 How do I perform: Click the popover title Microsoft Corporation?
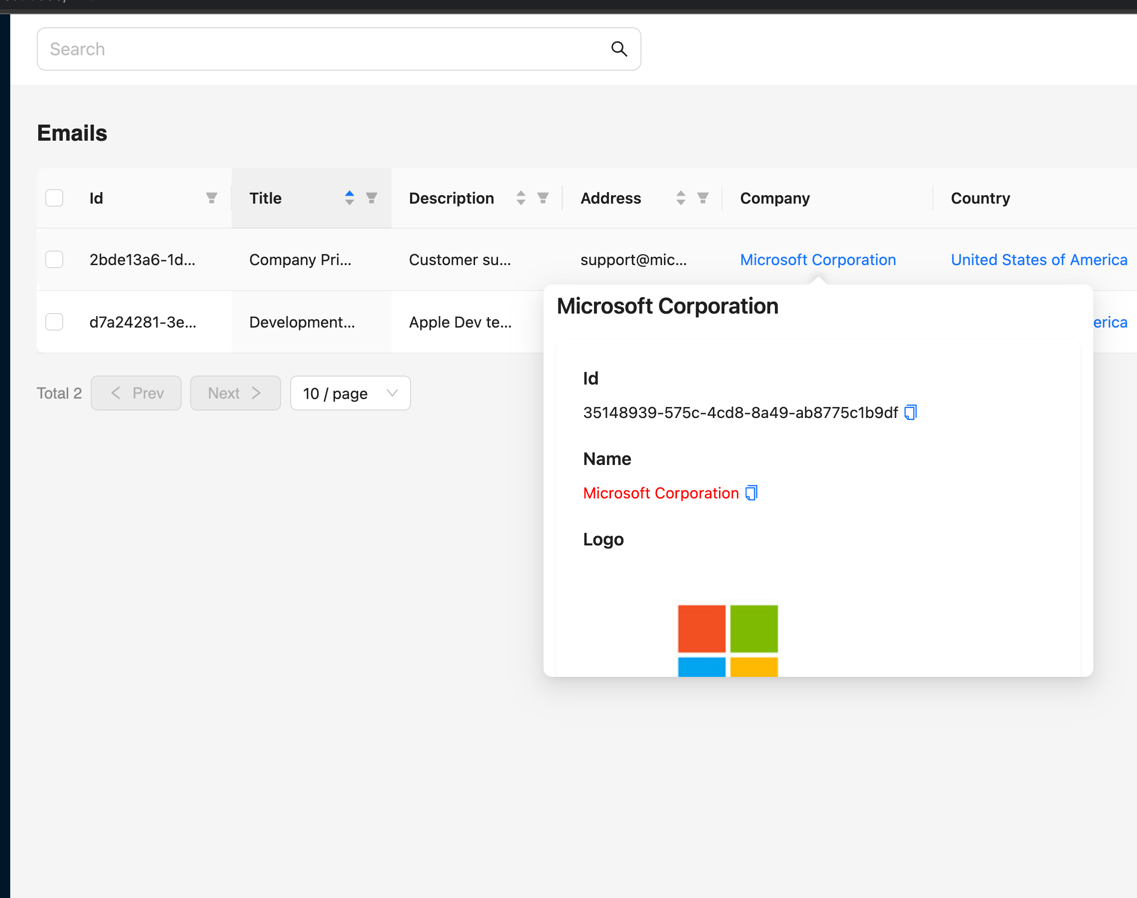667,306
